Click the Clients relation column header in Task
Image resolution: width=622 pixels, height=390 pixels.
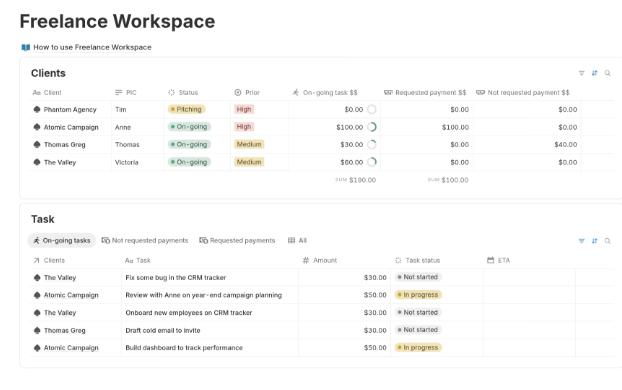coord(49,260)
